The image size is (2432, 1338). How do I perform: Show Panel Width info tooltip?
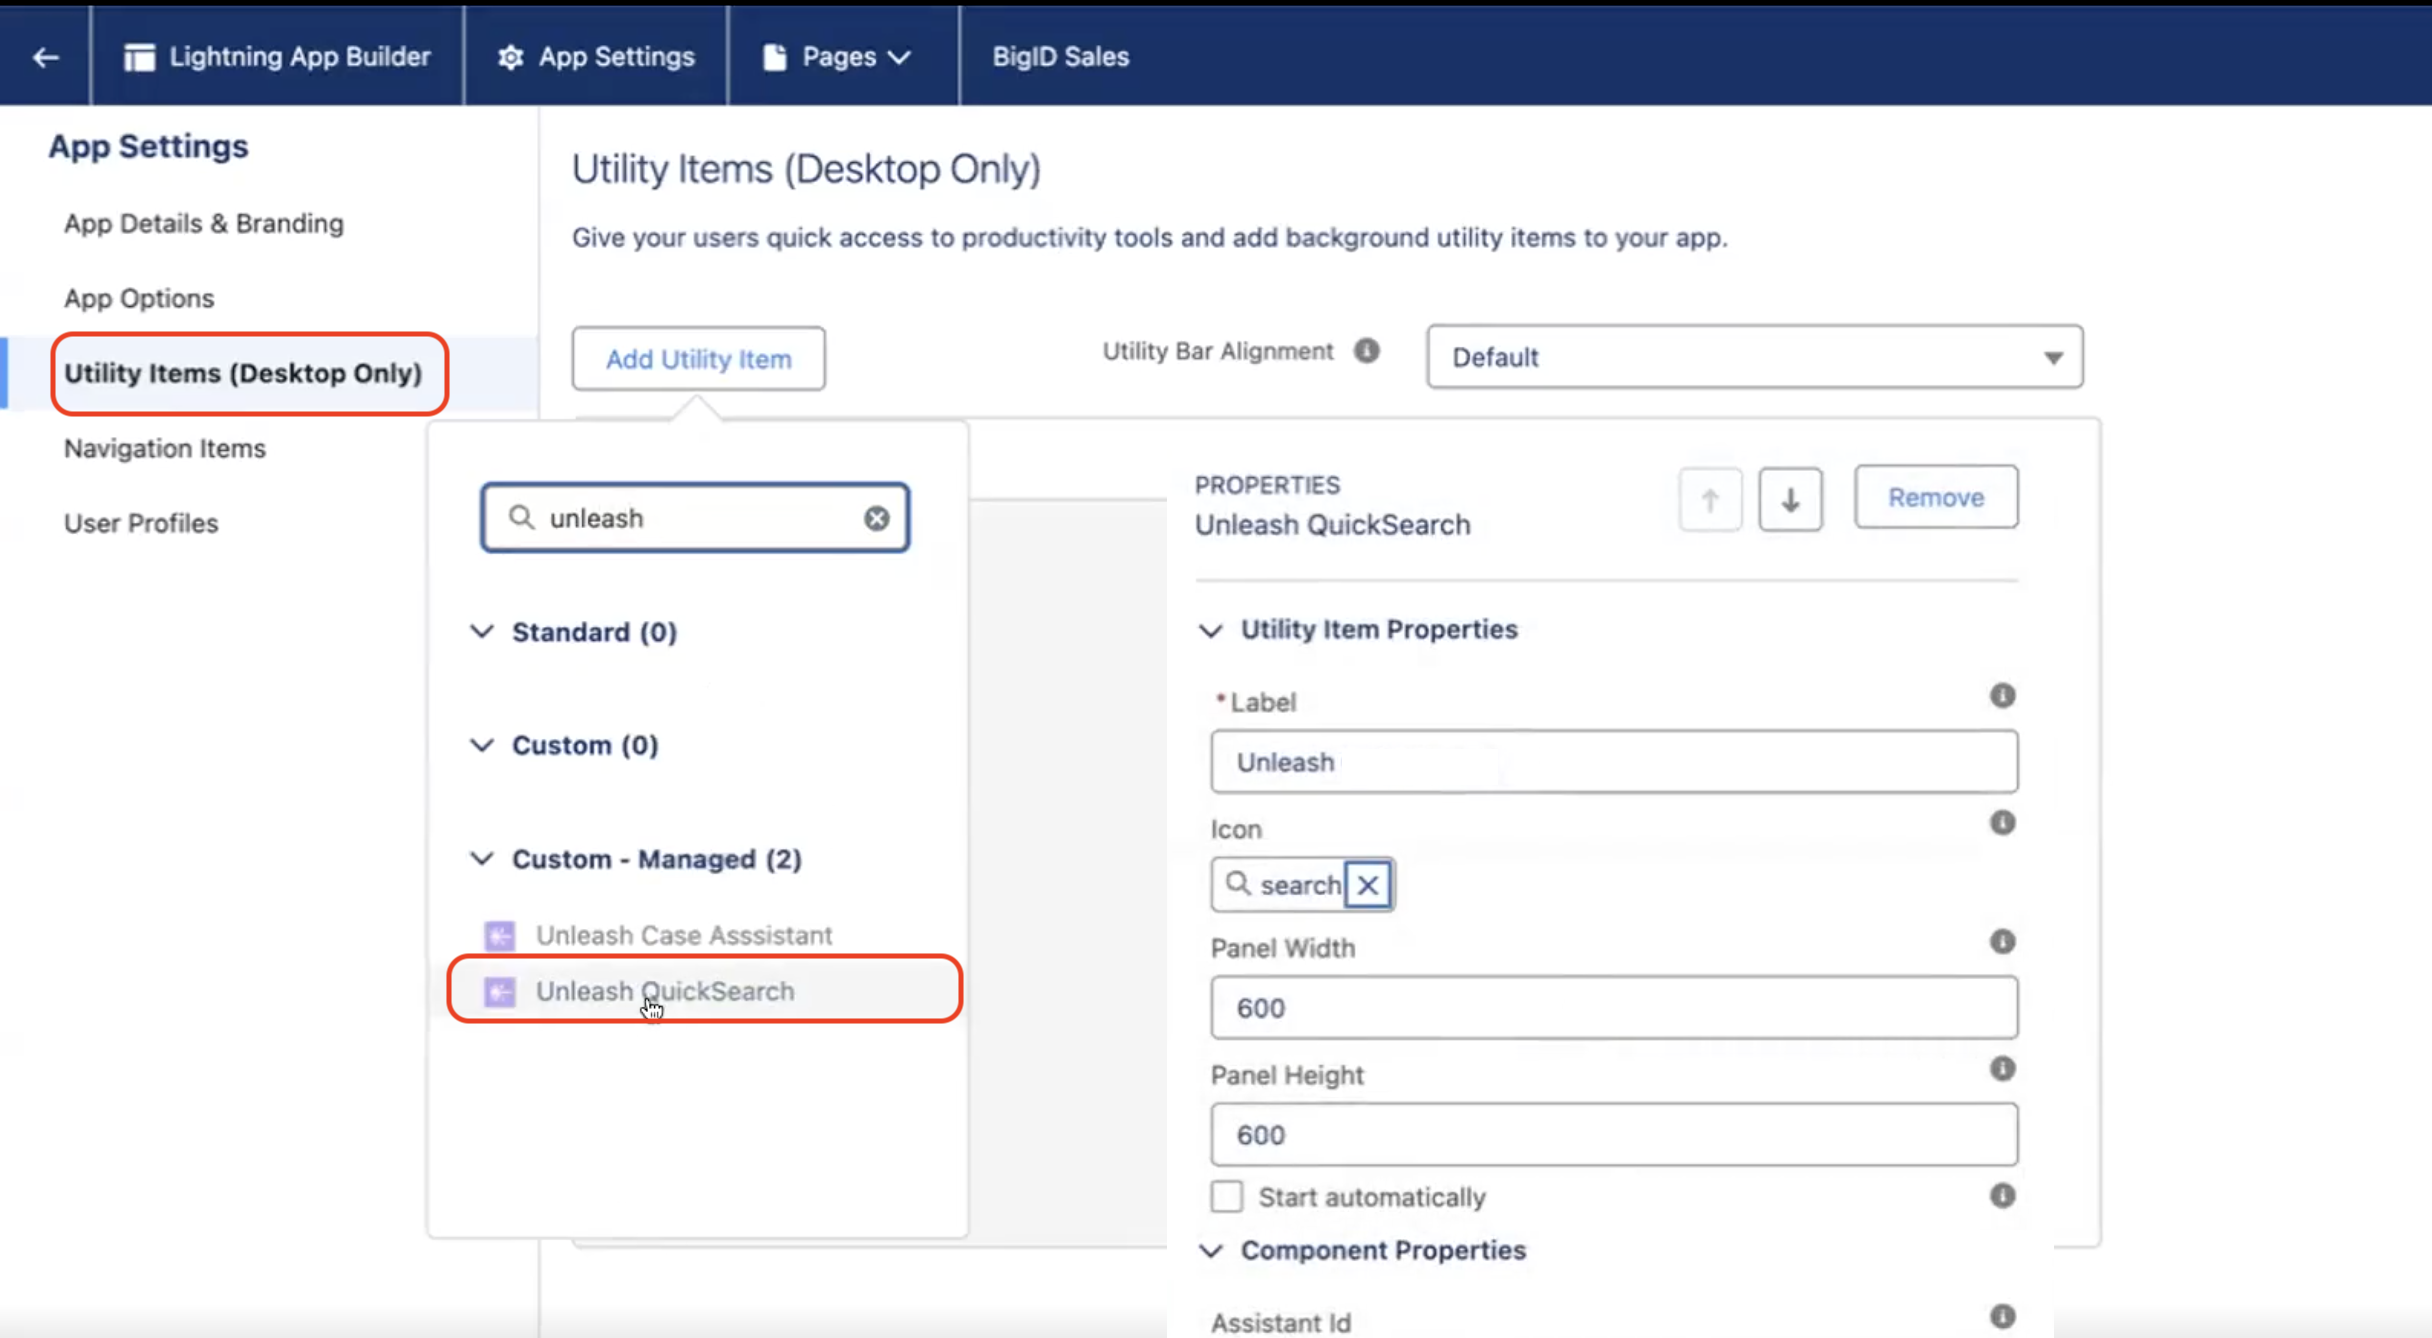(x=2002, y=942)
